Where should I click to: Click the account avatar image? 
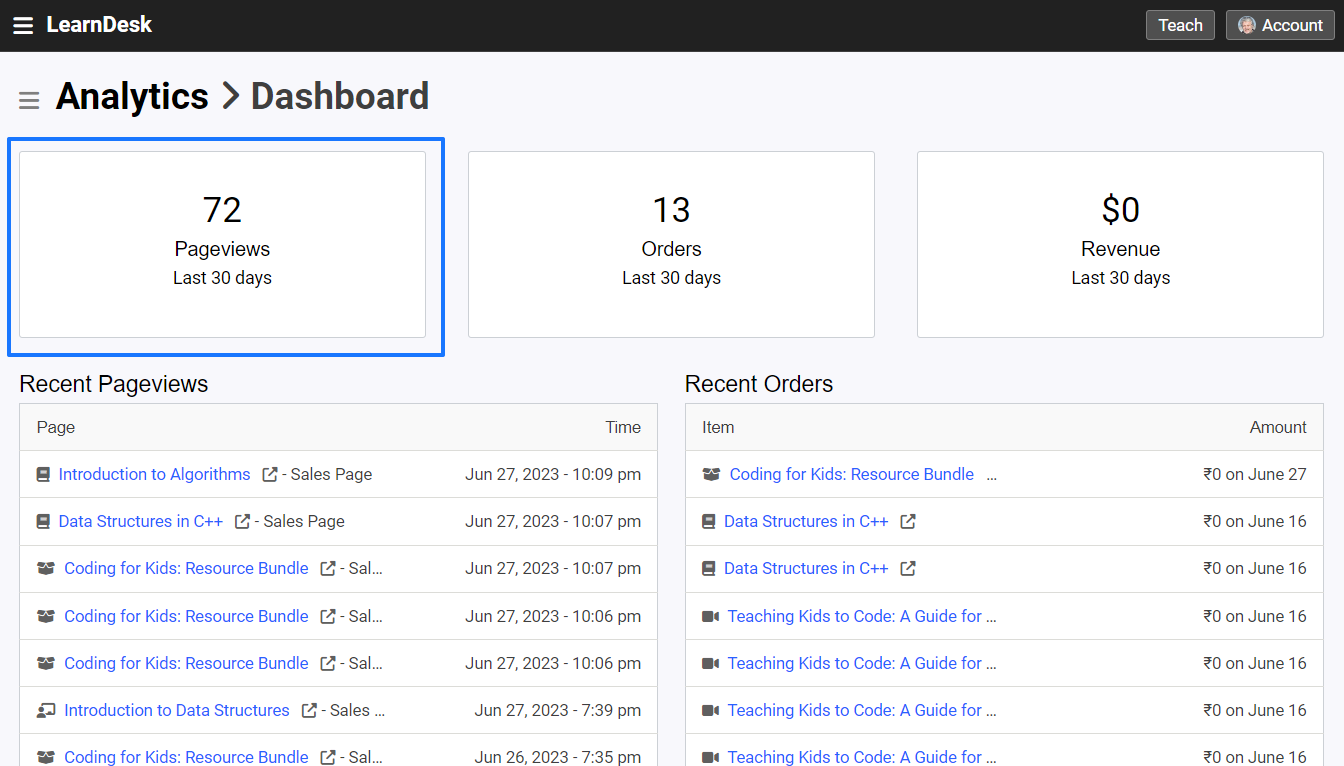click(x=1247, y=25)
